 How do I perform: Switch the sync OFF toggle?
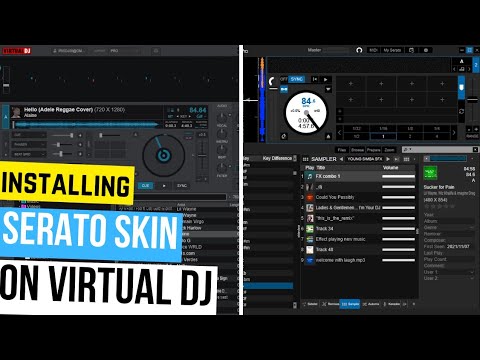tap(283, 79)
